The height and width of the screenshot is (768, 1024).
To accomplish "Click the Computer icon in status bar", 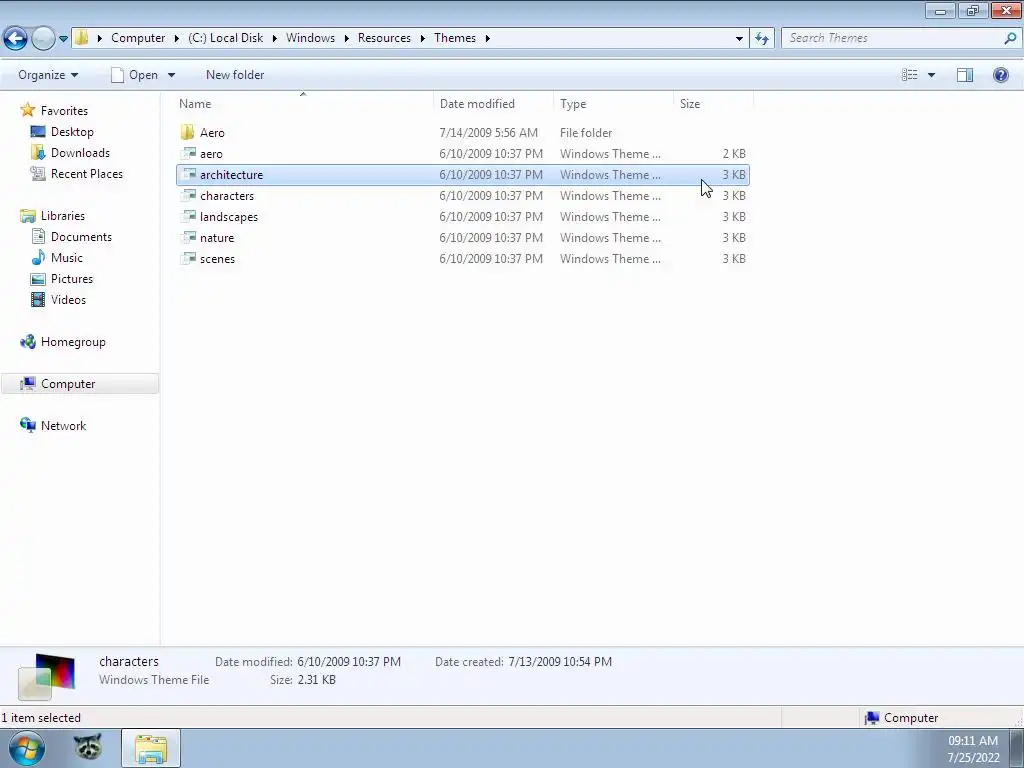I will coord(871,718).
